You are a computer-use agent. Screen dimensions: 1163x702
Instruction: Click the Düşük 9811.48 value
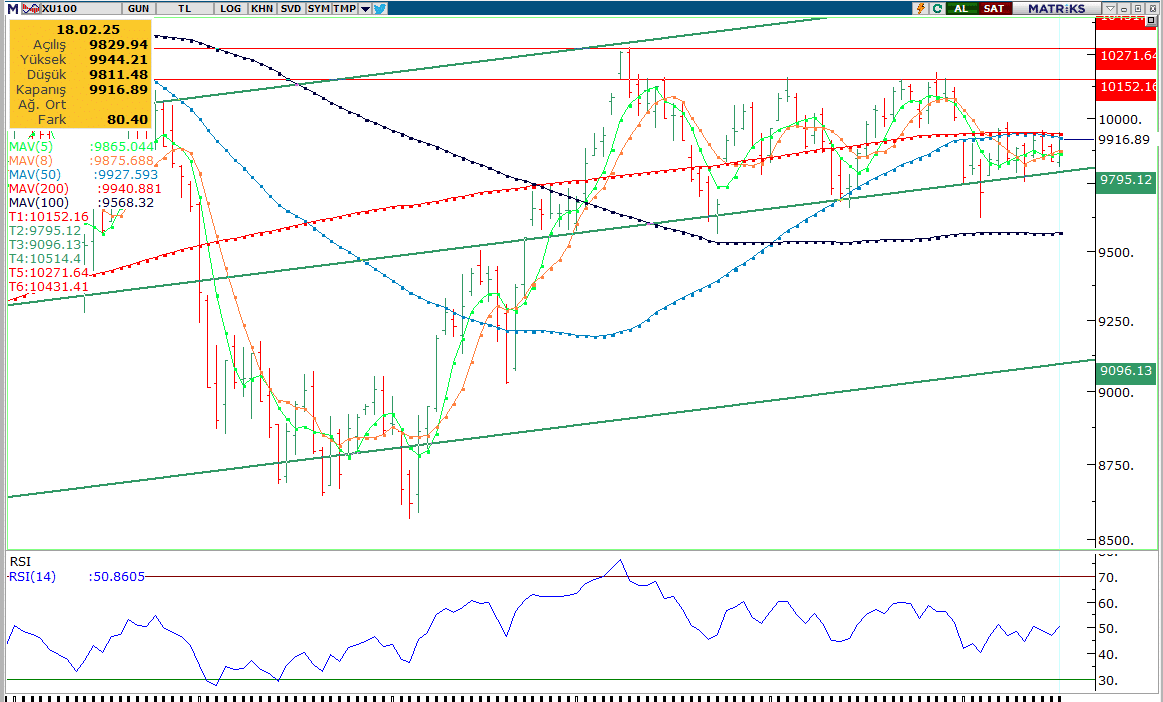click(119, 75)
